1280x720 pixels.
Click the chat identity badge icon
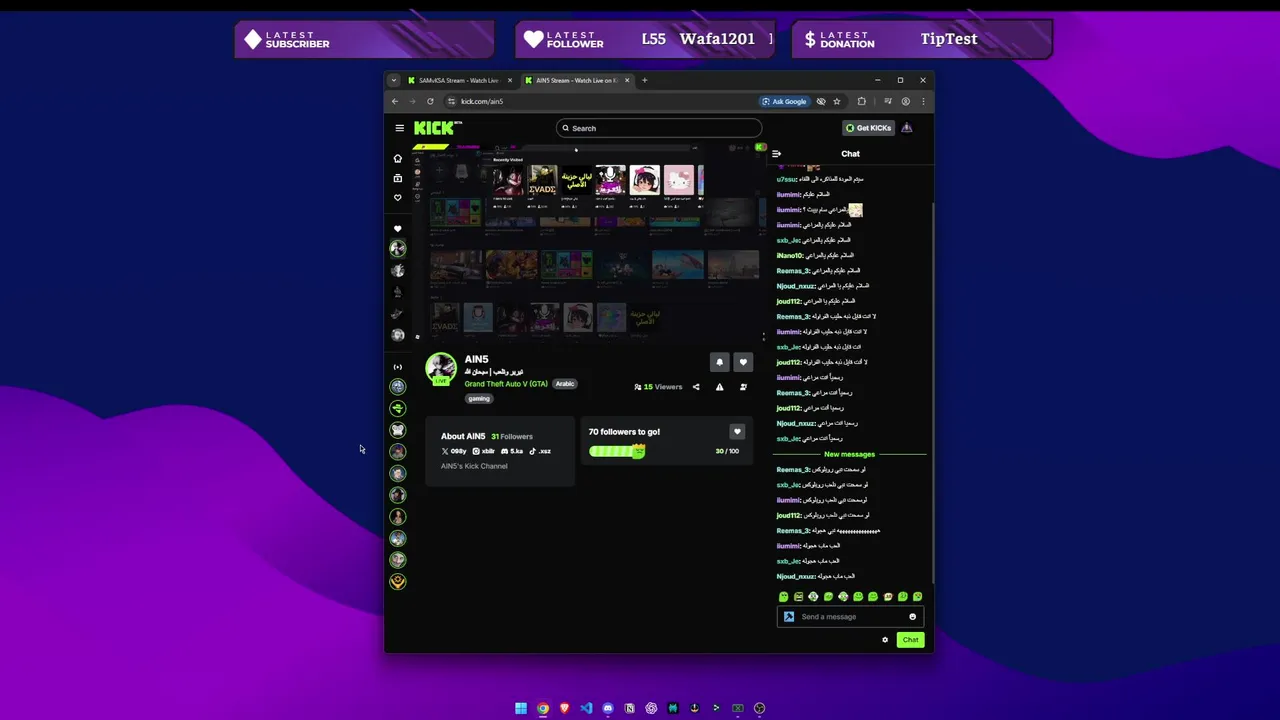789,617
